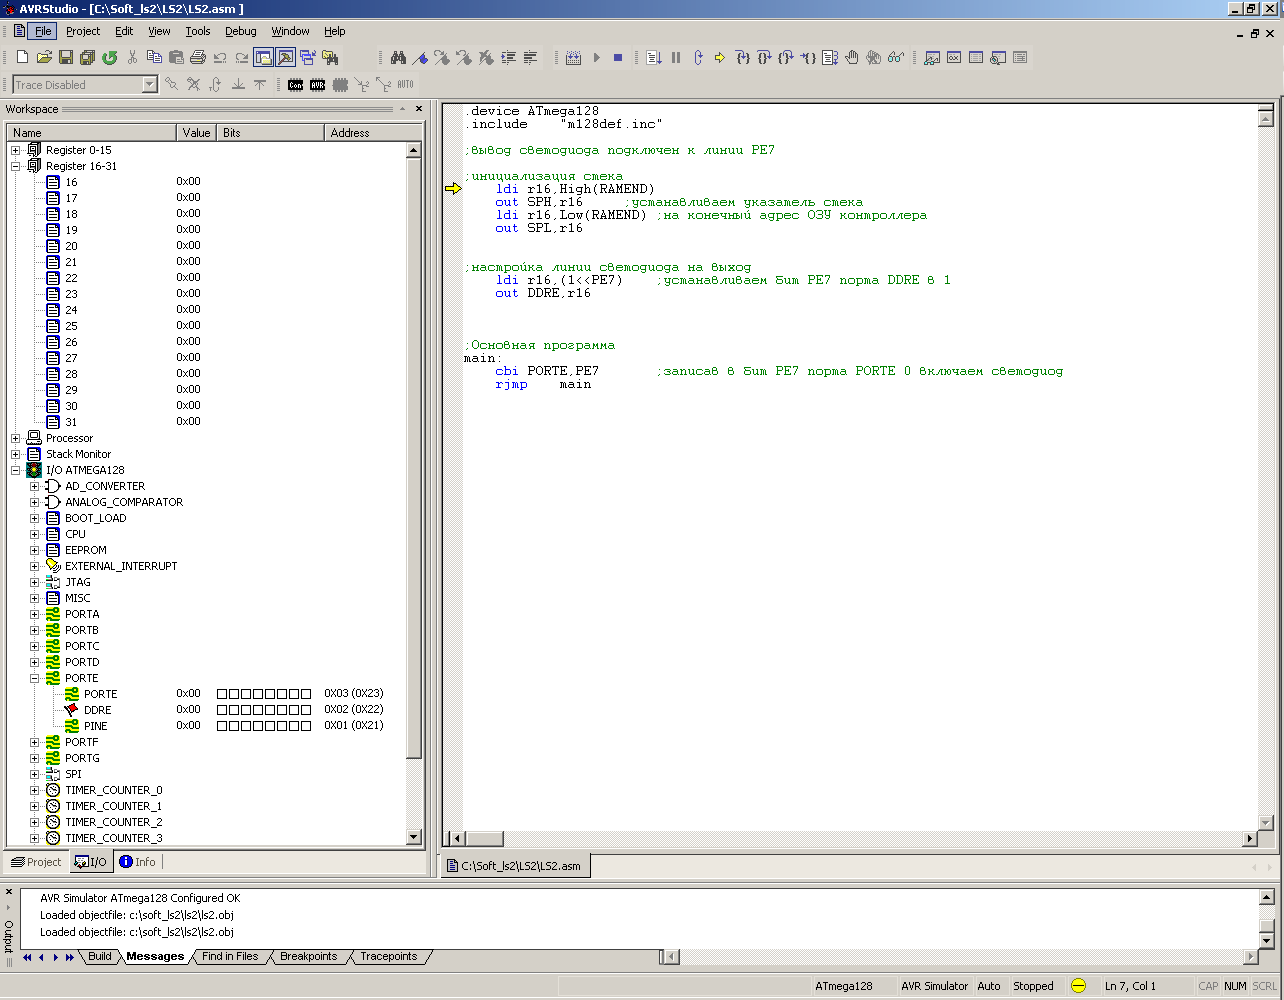1284x1000 pixels.
Task: Click the Cut scissors icon
Action: point(132,57)
